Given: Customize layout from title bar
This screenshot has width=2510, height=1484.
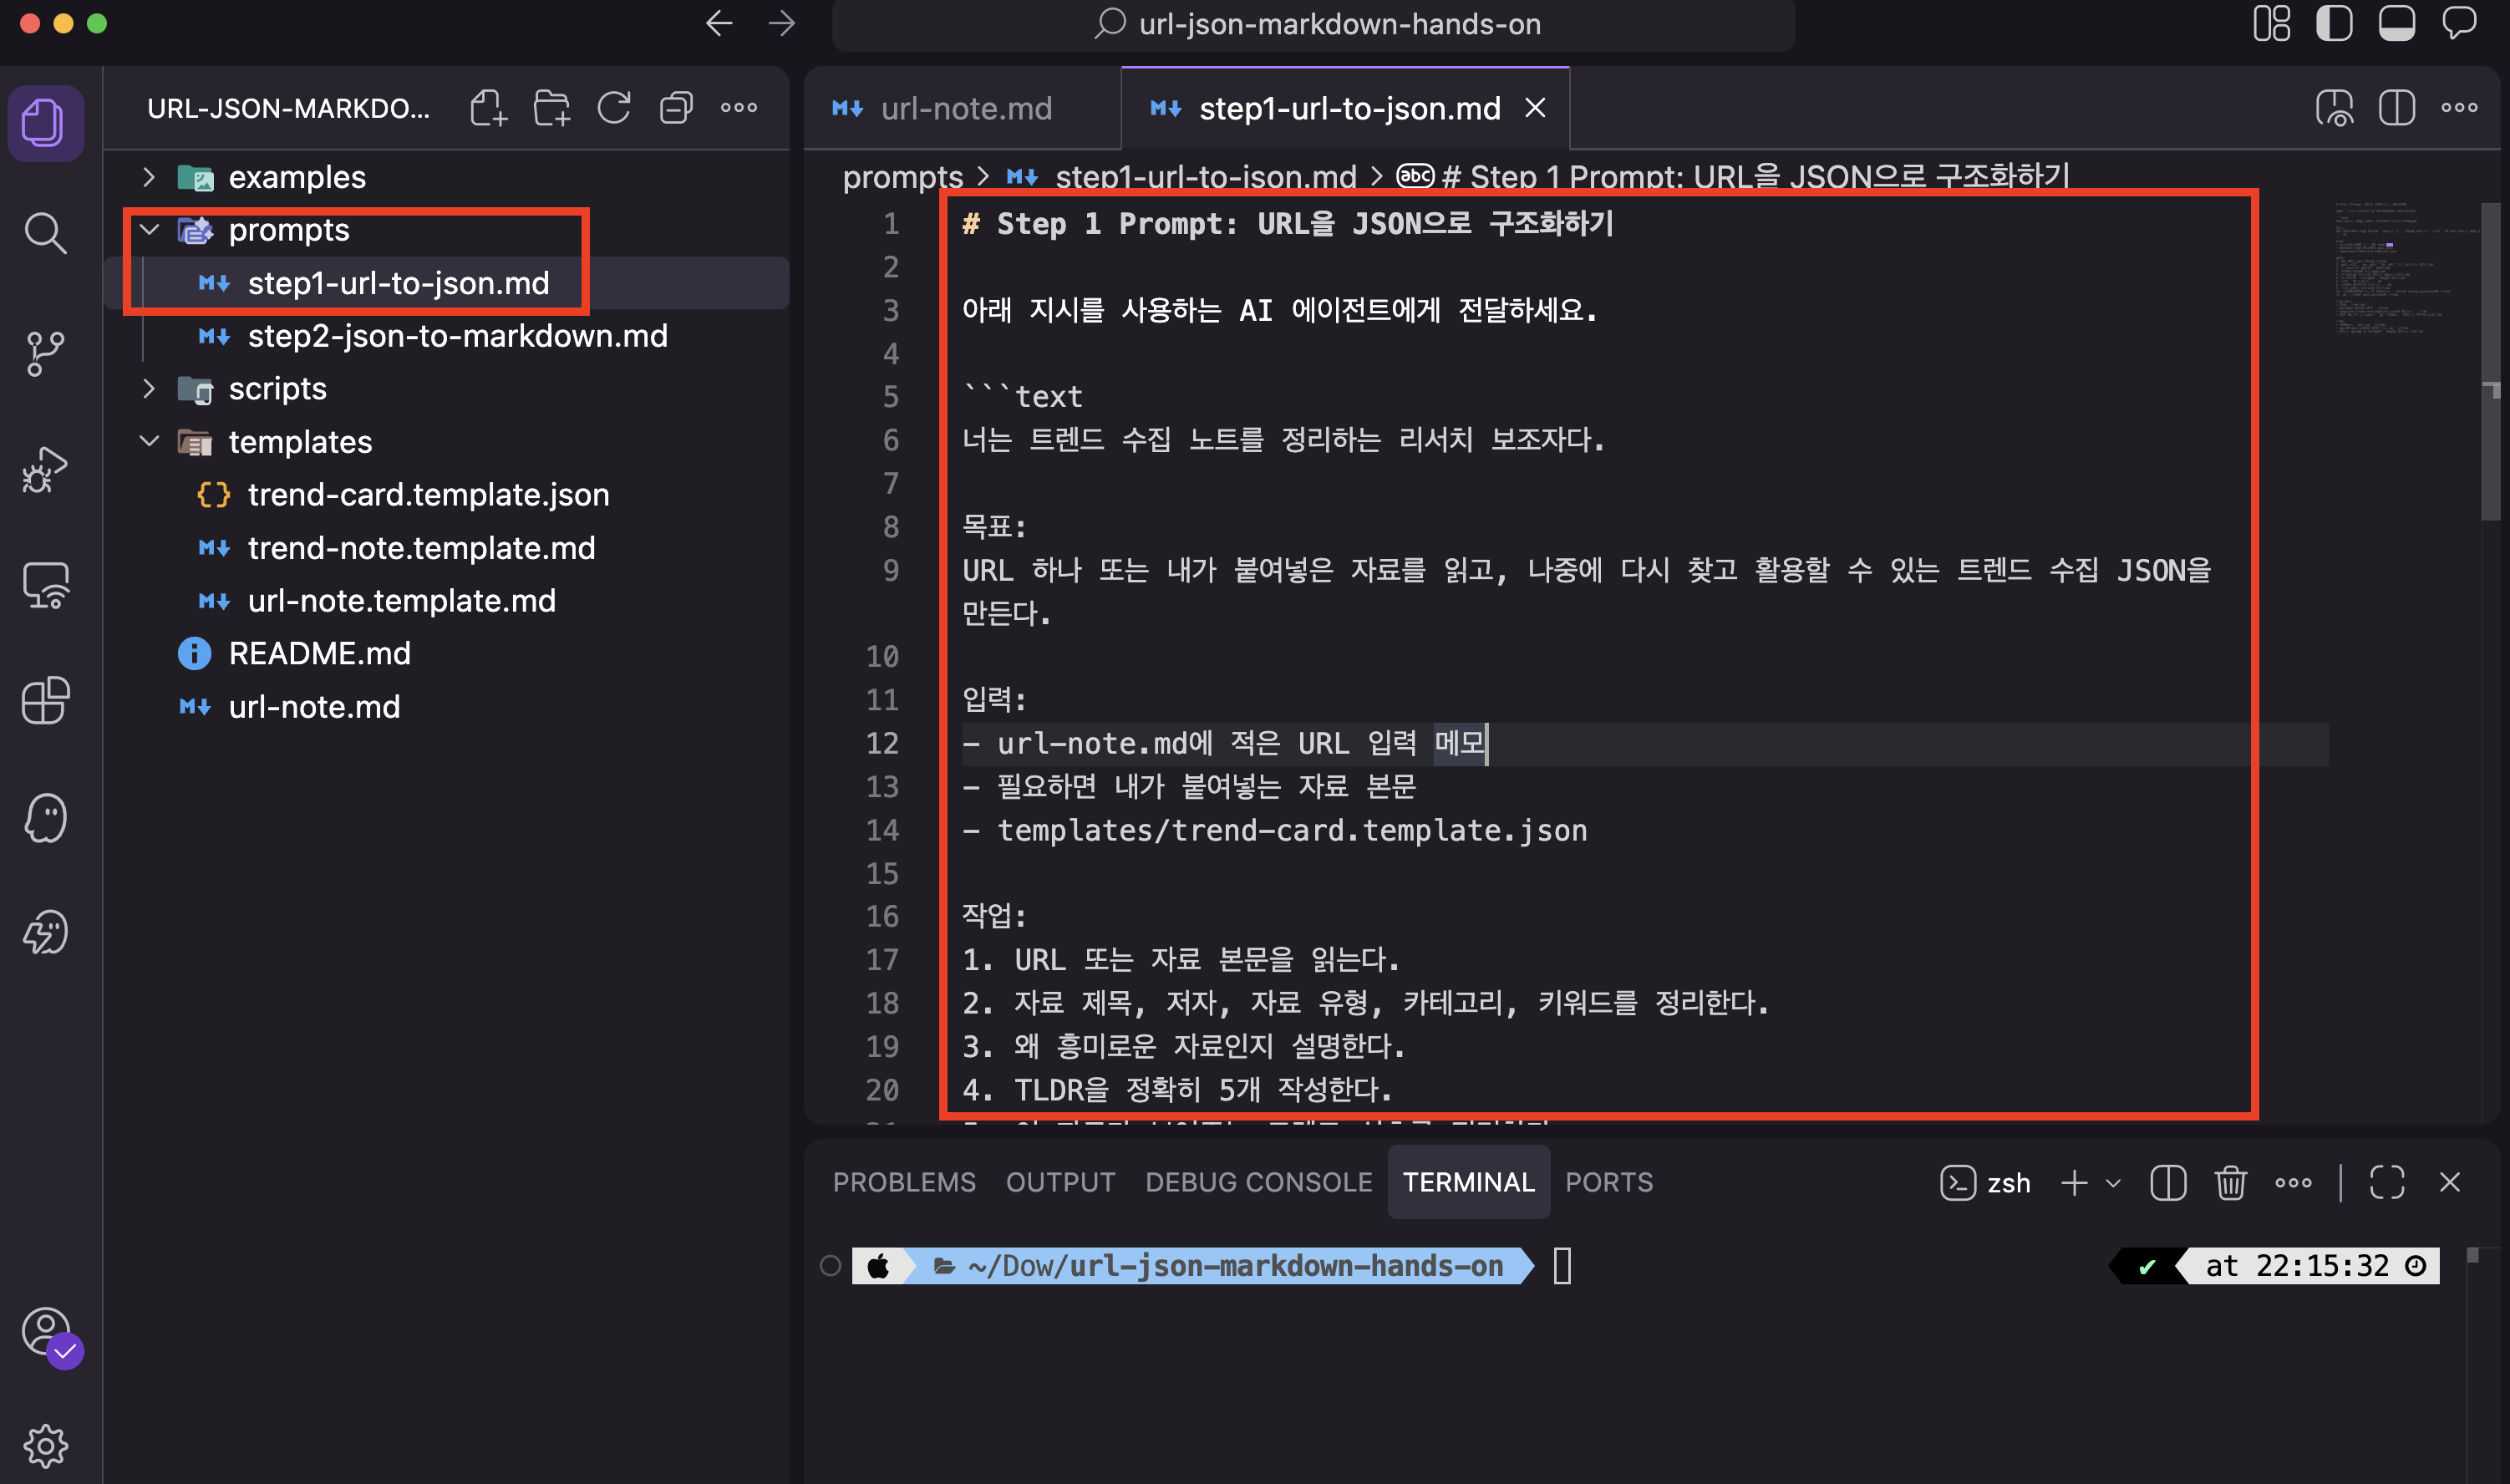Looking at the screenshot, I should pos(2271,23).
